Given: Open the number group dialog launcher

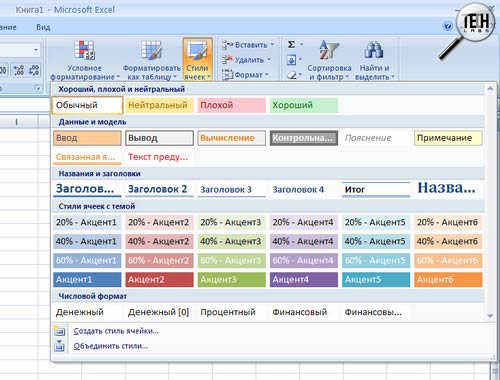Looking at the screenshot, I should pyautogui.click(x=38, y=88).
